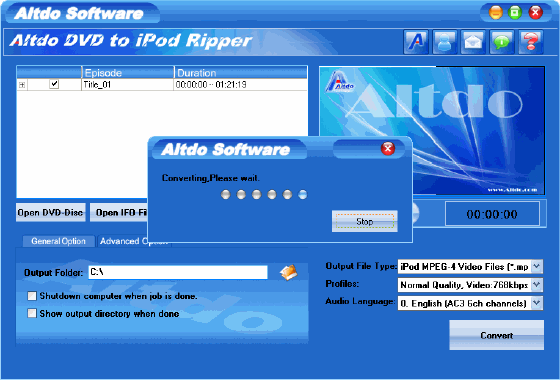Screen dimensions: 560x380
Task: Click the Duration column header
Action: 241,72
